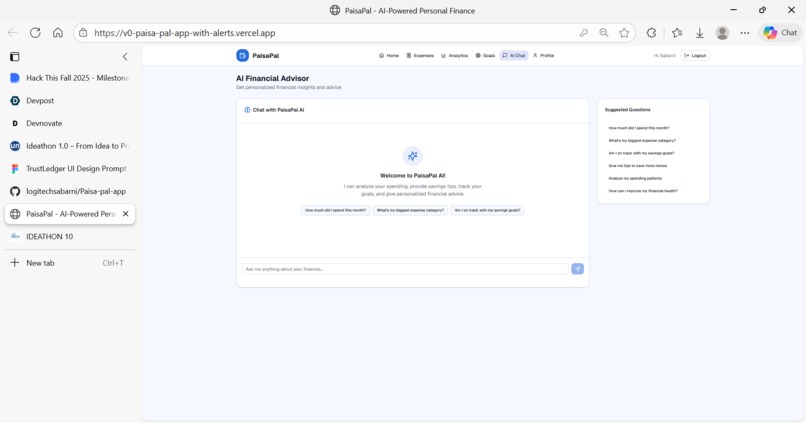
Task: Open the Profile page
Action: (544, 56)
